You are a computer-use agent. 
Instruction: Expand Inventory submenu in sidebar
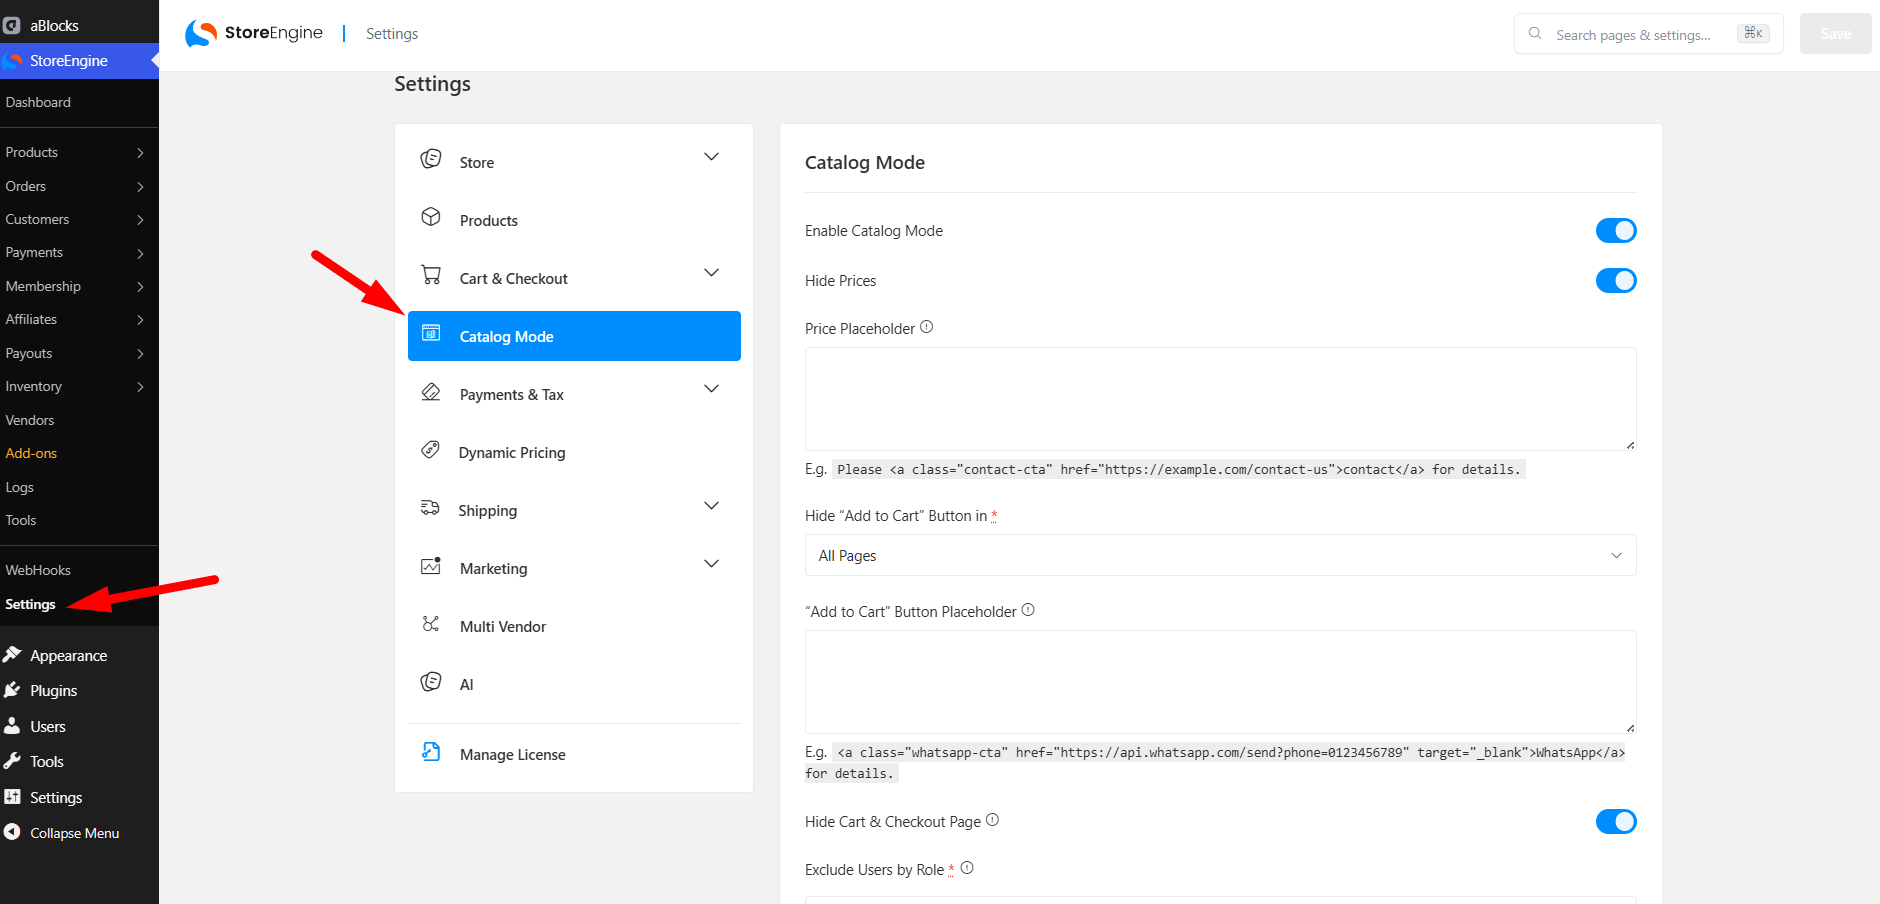click(x=140, y=387)
